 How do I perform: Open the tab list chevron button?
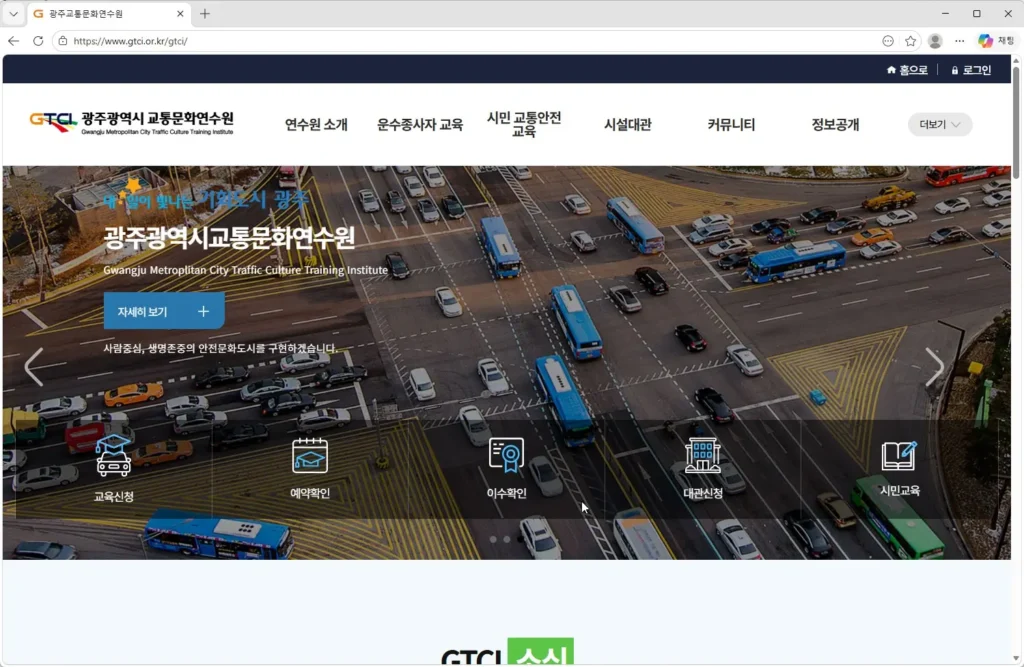pyautogui.click(x=13, y=14)
